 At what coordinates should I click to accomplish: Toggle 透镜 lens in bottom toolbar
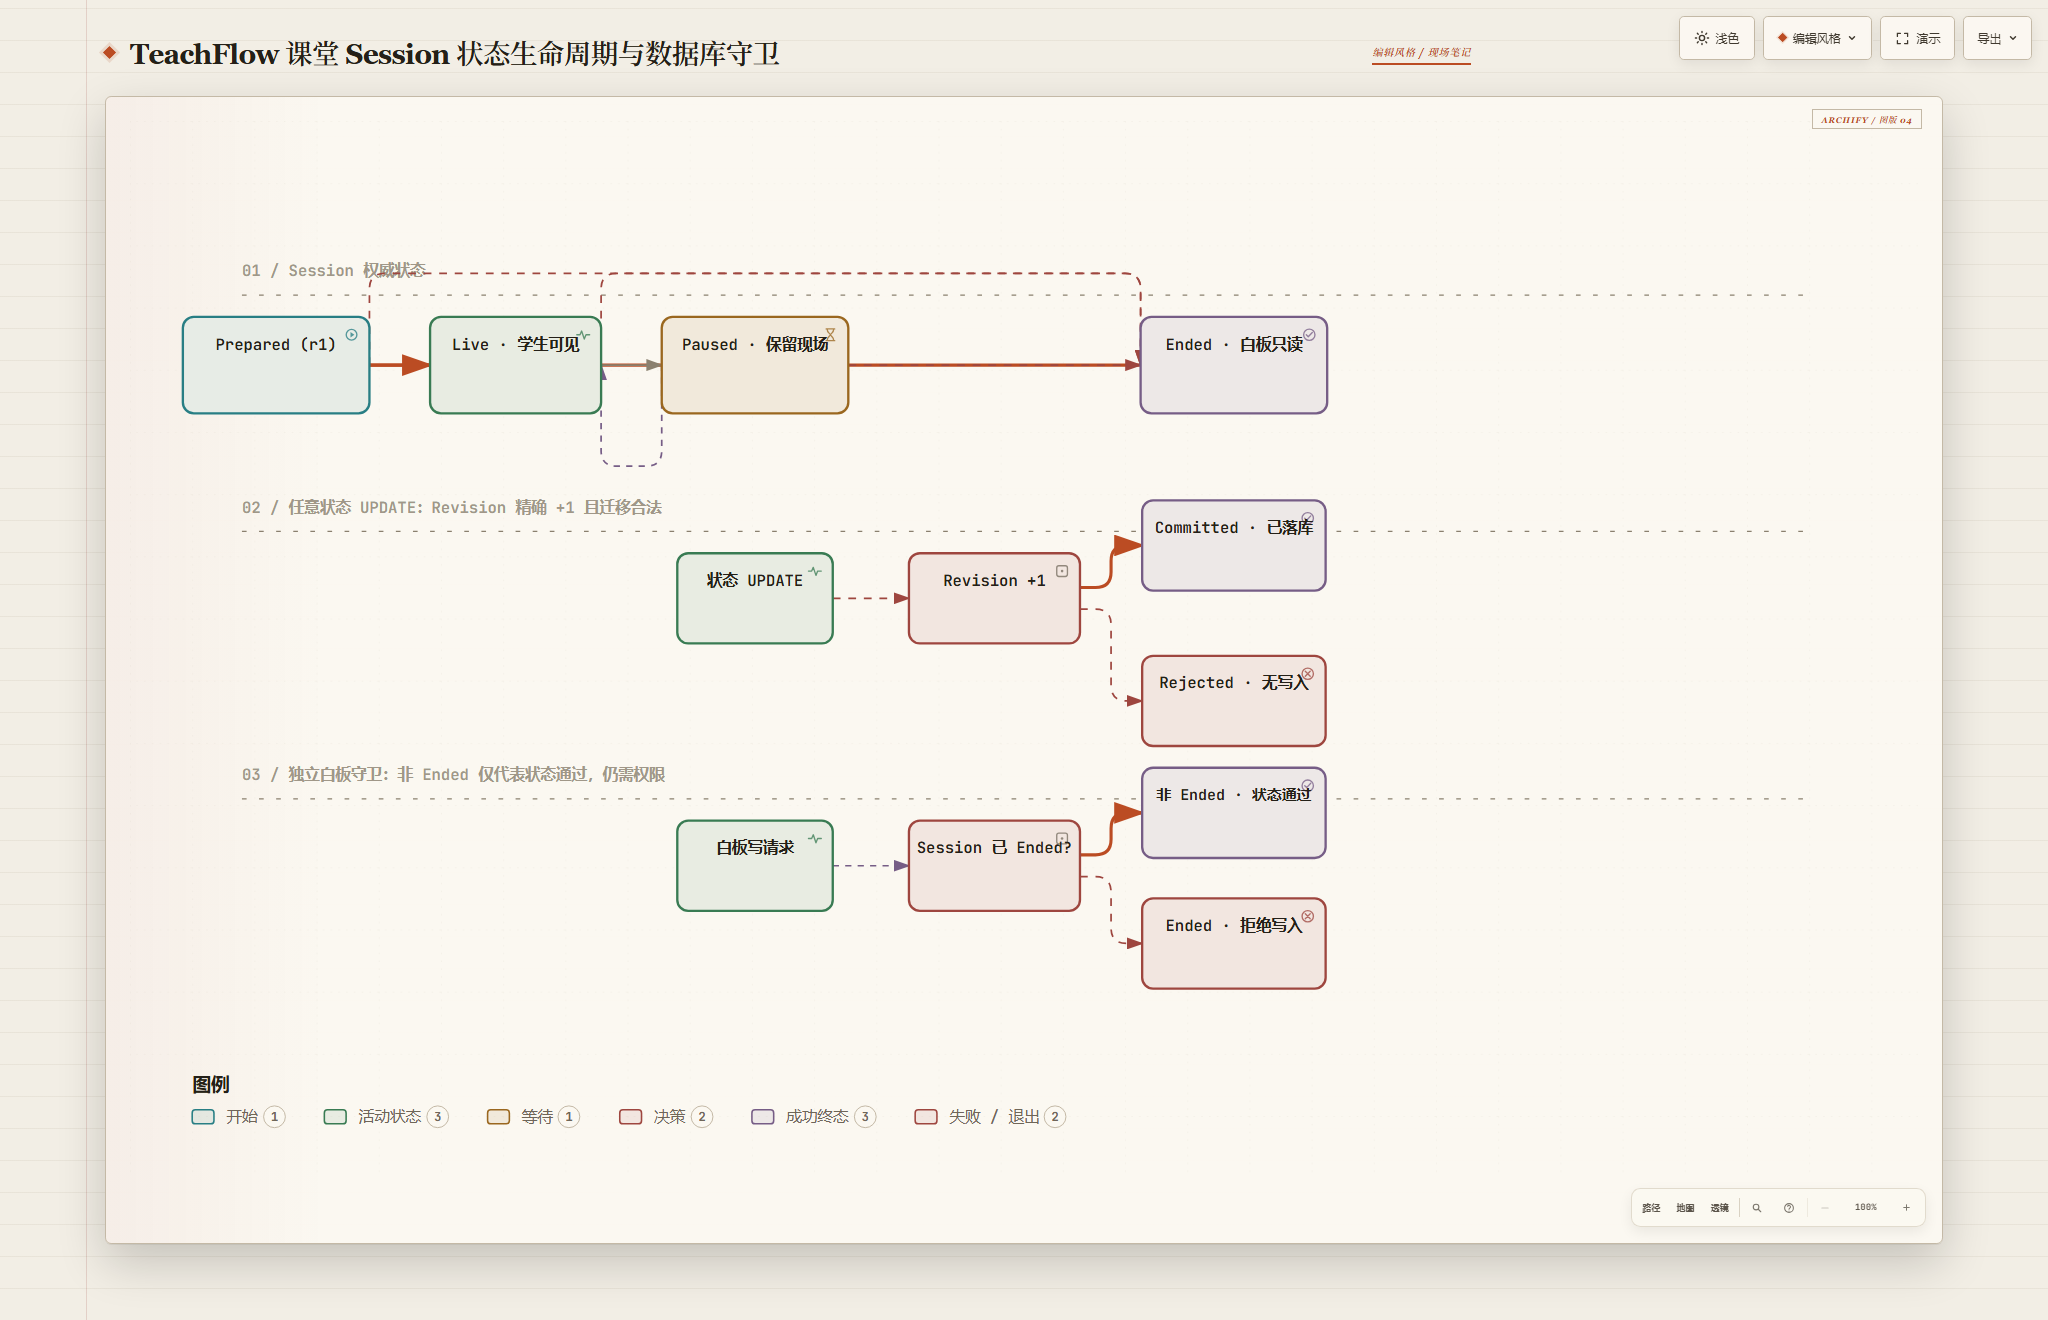(x=1719, y=1208)
